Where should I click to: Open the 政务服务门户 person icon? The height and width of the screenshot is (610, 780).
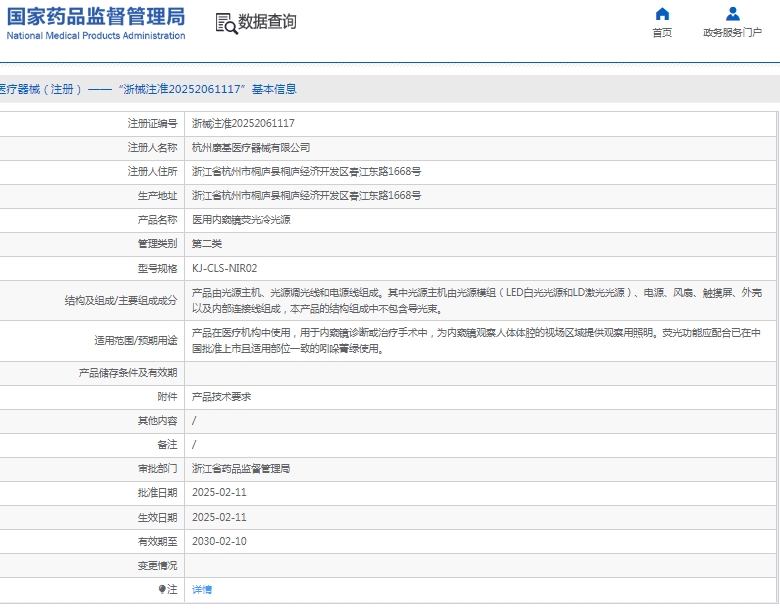[x=732, y=14]
